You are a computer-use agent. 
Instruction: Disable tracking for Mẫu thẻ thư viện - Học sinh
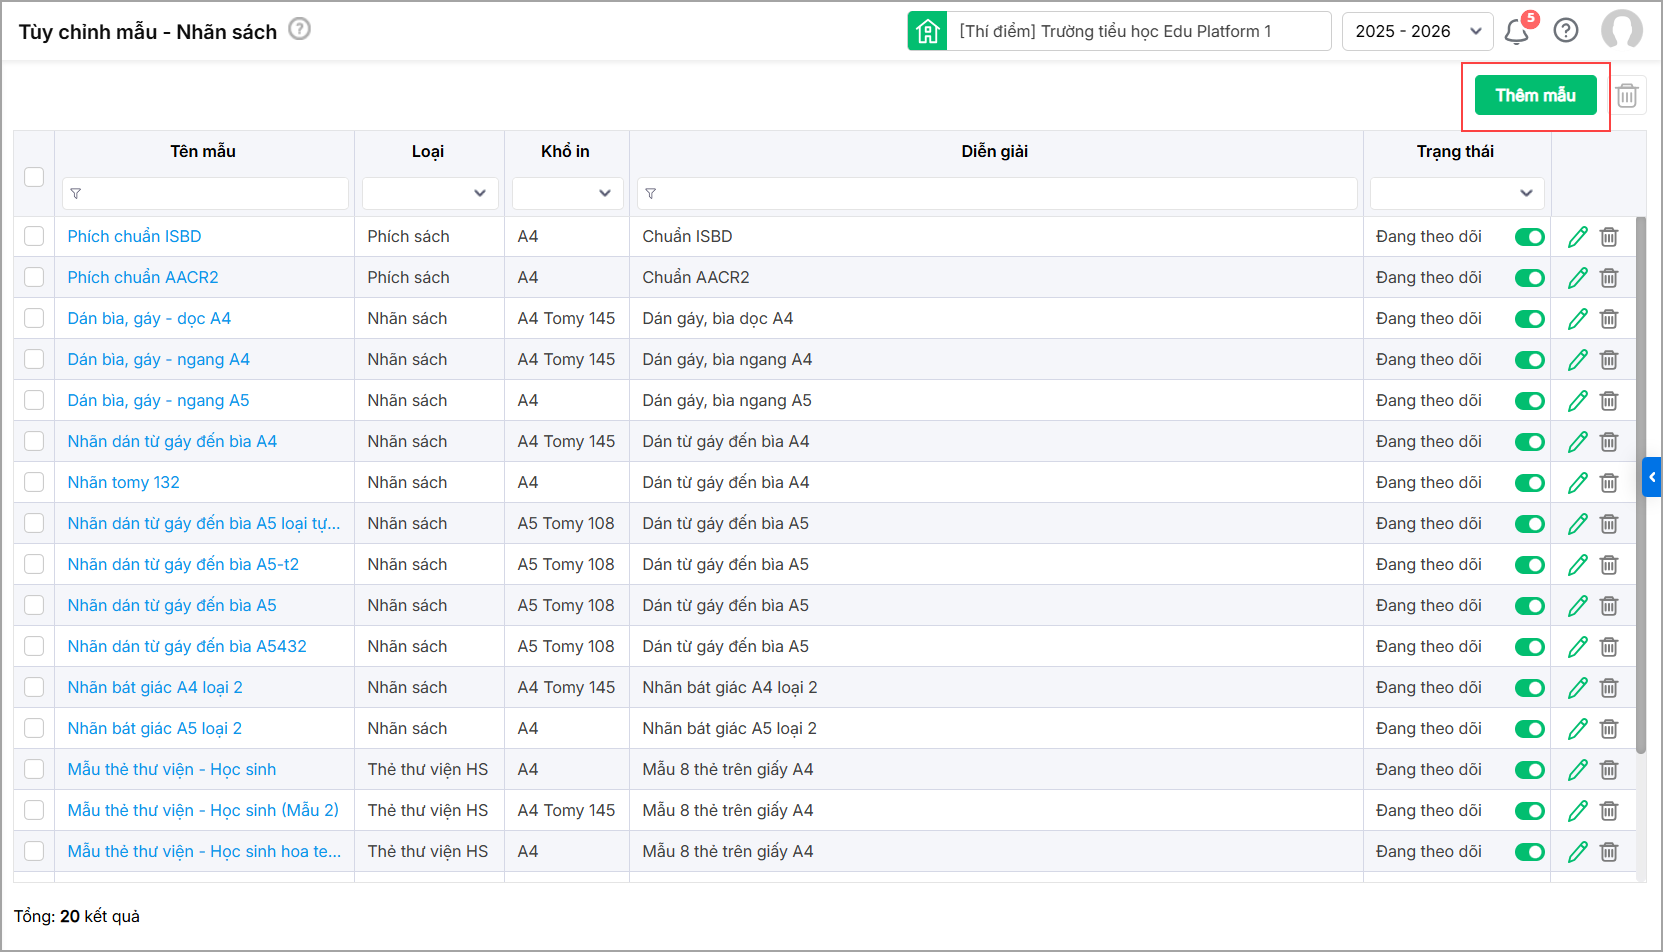pyautogui.click(x=1529, y=770)
